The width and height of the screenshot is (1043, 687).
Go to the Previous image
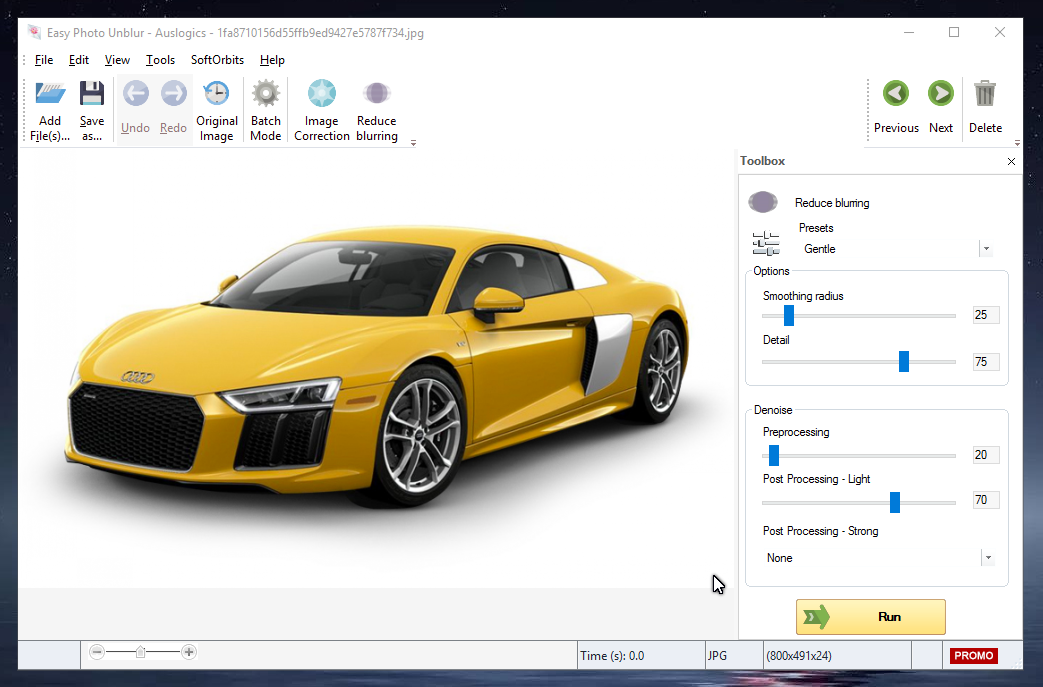pyautogui.click(x=896, y=106)
